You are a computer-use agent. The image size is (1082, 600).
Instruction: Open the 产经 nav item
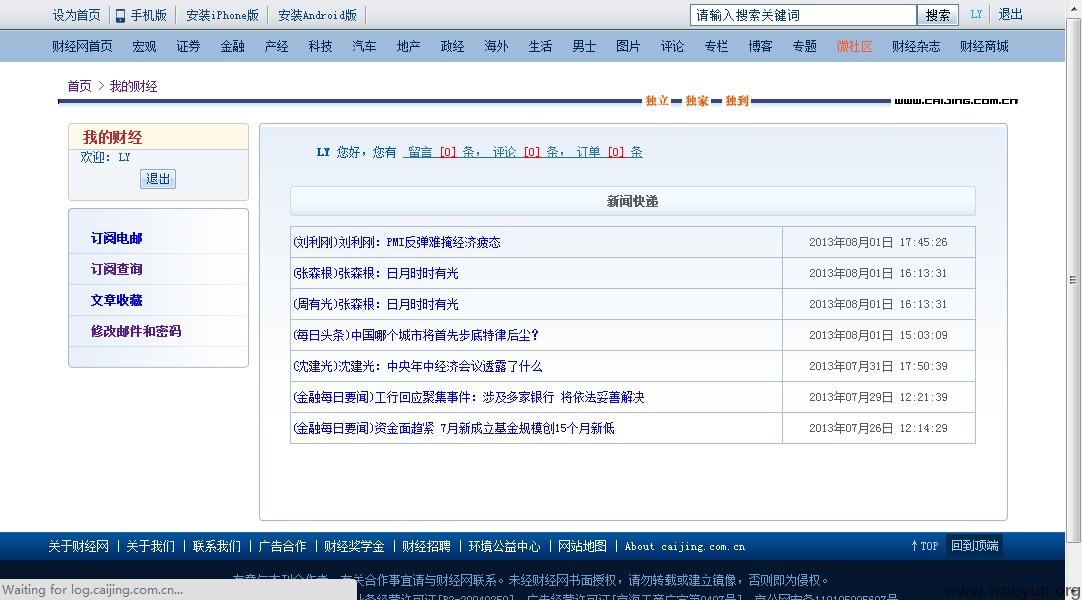pyautogui.click(x=276, y=46)
